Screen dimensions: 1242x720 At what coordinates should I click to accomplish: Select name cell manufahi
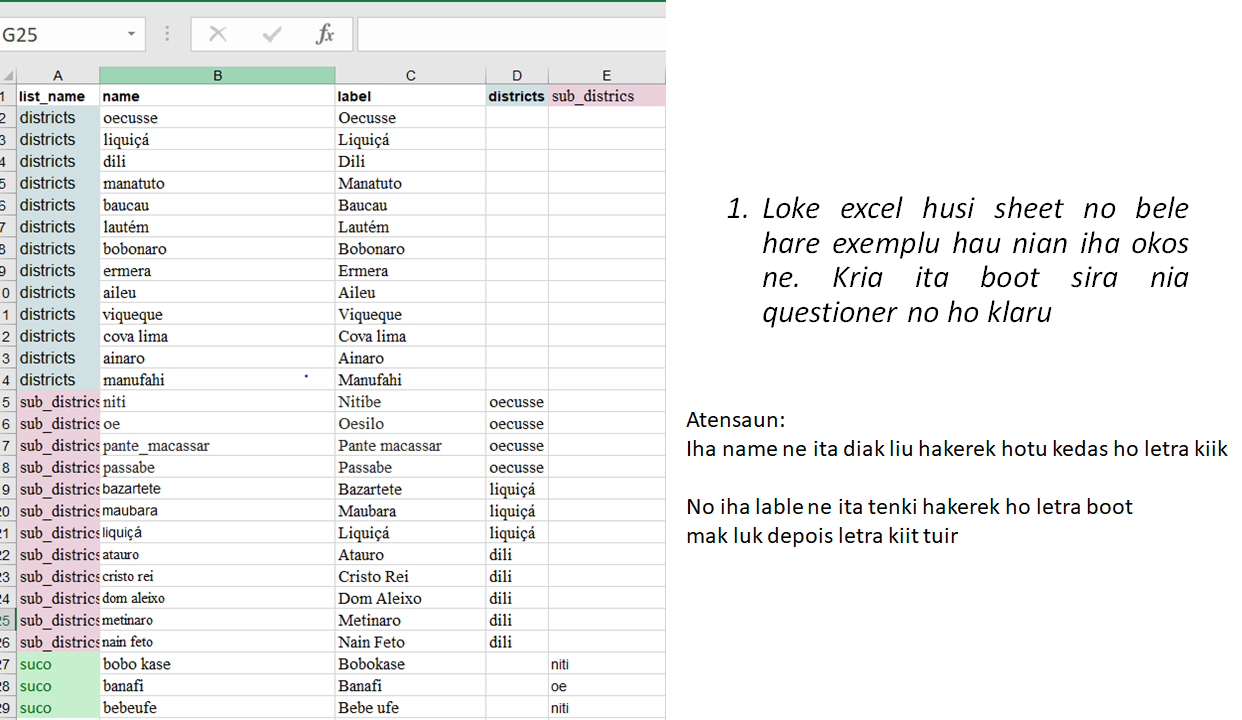click(x=217, y=380)
